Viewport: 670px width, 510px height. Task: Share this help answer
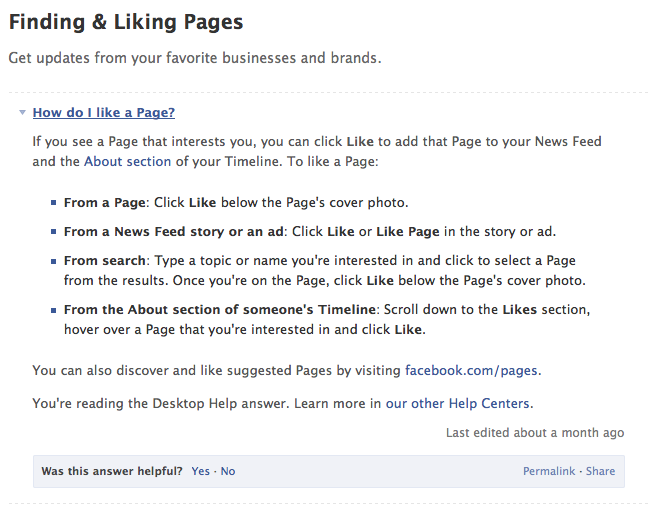coord(601,471)
